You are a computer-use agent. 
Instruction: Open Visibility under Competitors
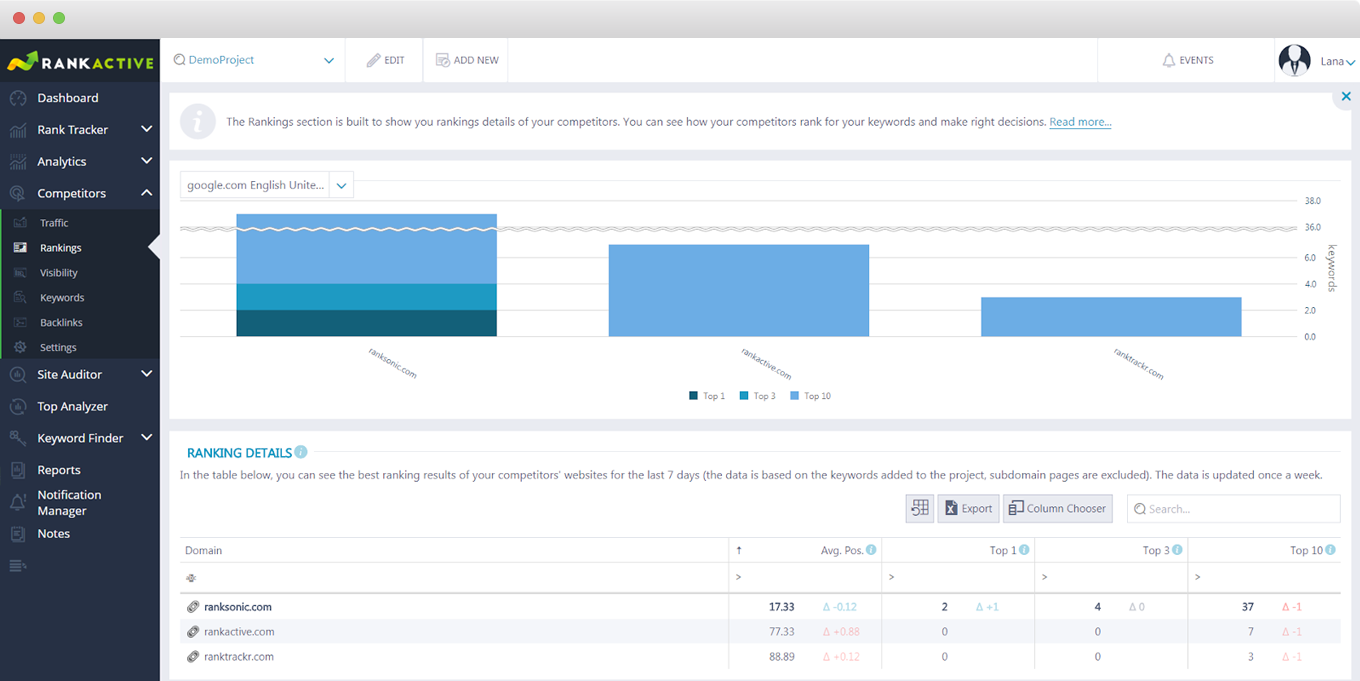click(x=59, y=273)
